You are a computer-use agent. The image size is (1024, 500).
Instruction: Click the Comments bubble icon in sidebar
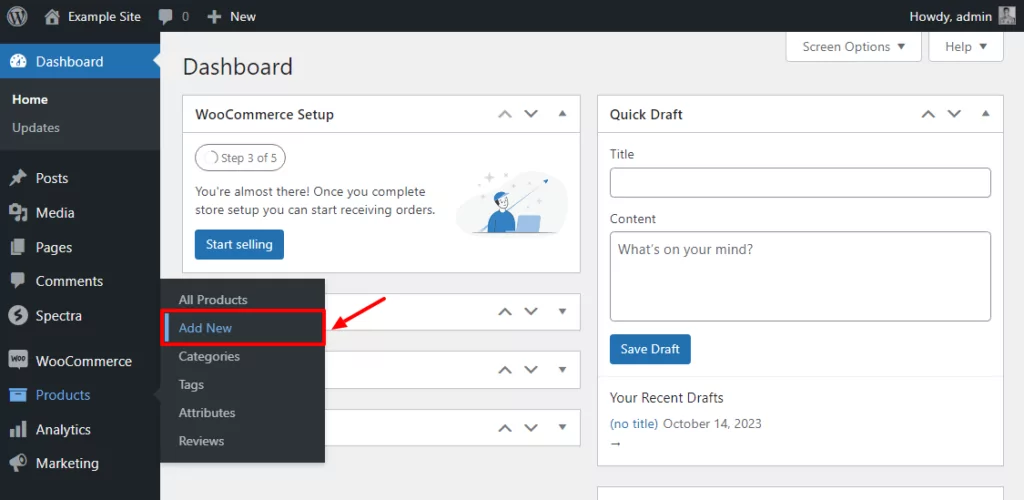pyautogui.click(x=18, y=281)
